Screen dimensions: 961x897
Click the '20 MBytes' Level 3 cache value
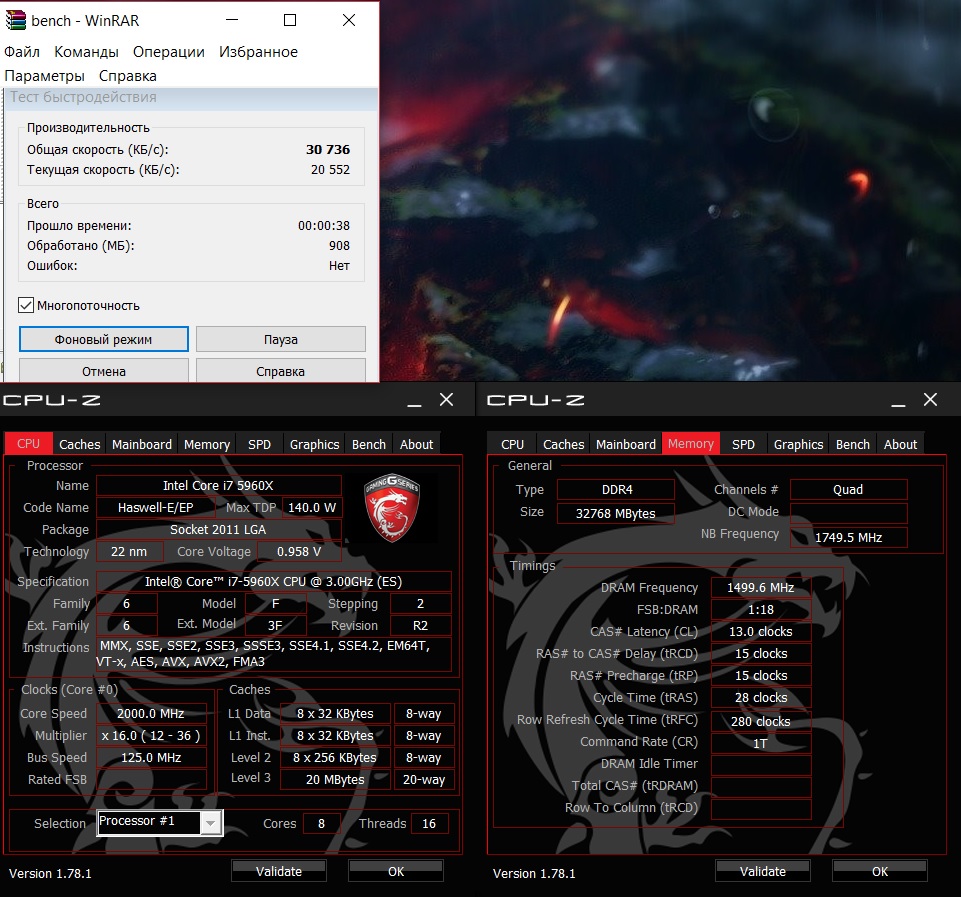click(335, 779)
